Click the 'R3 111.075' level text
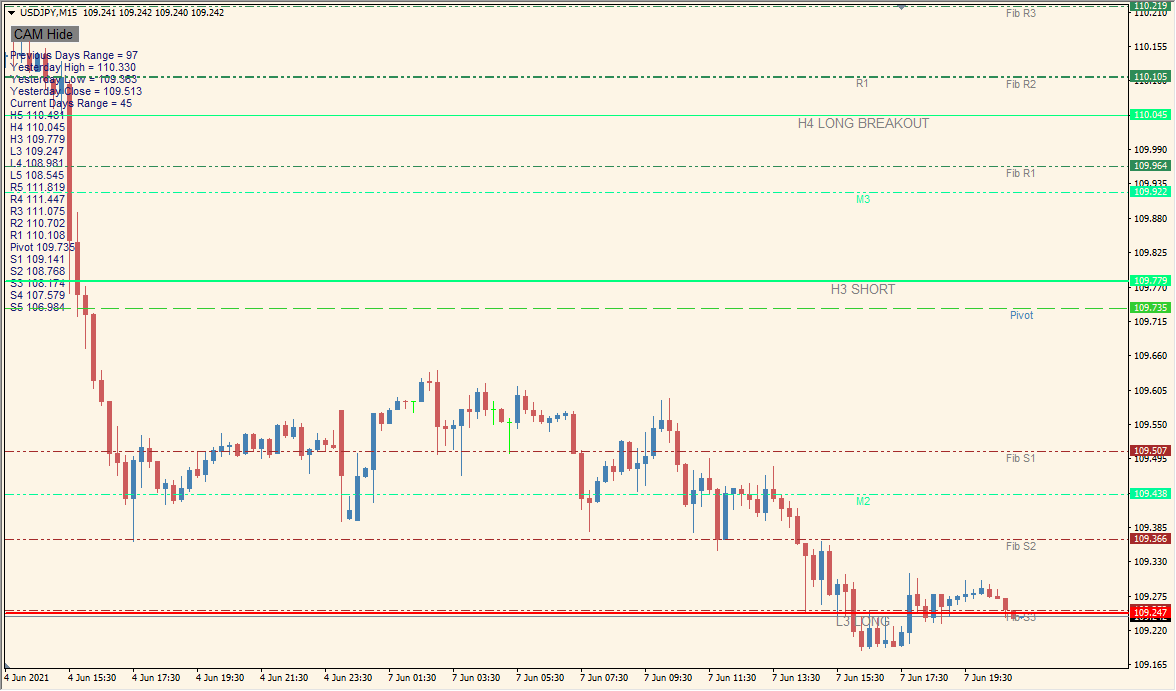The width and height of the screenshot is (1176, 691). point(38,212)
